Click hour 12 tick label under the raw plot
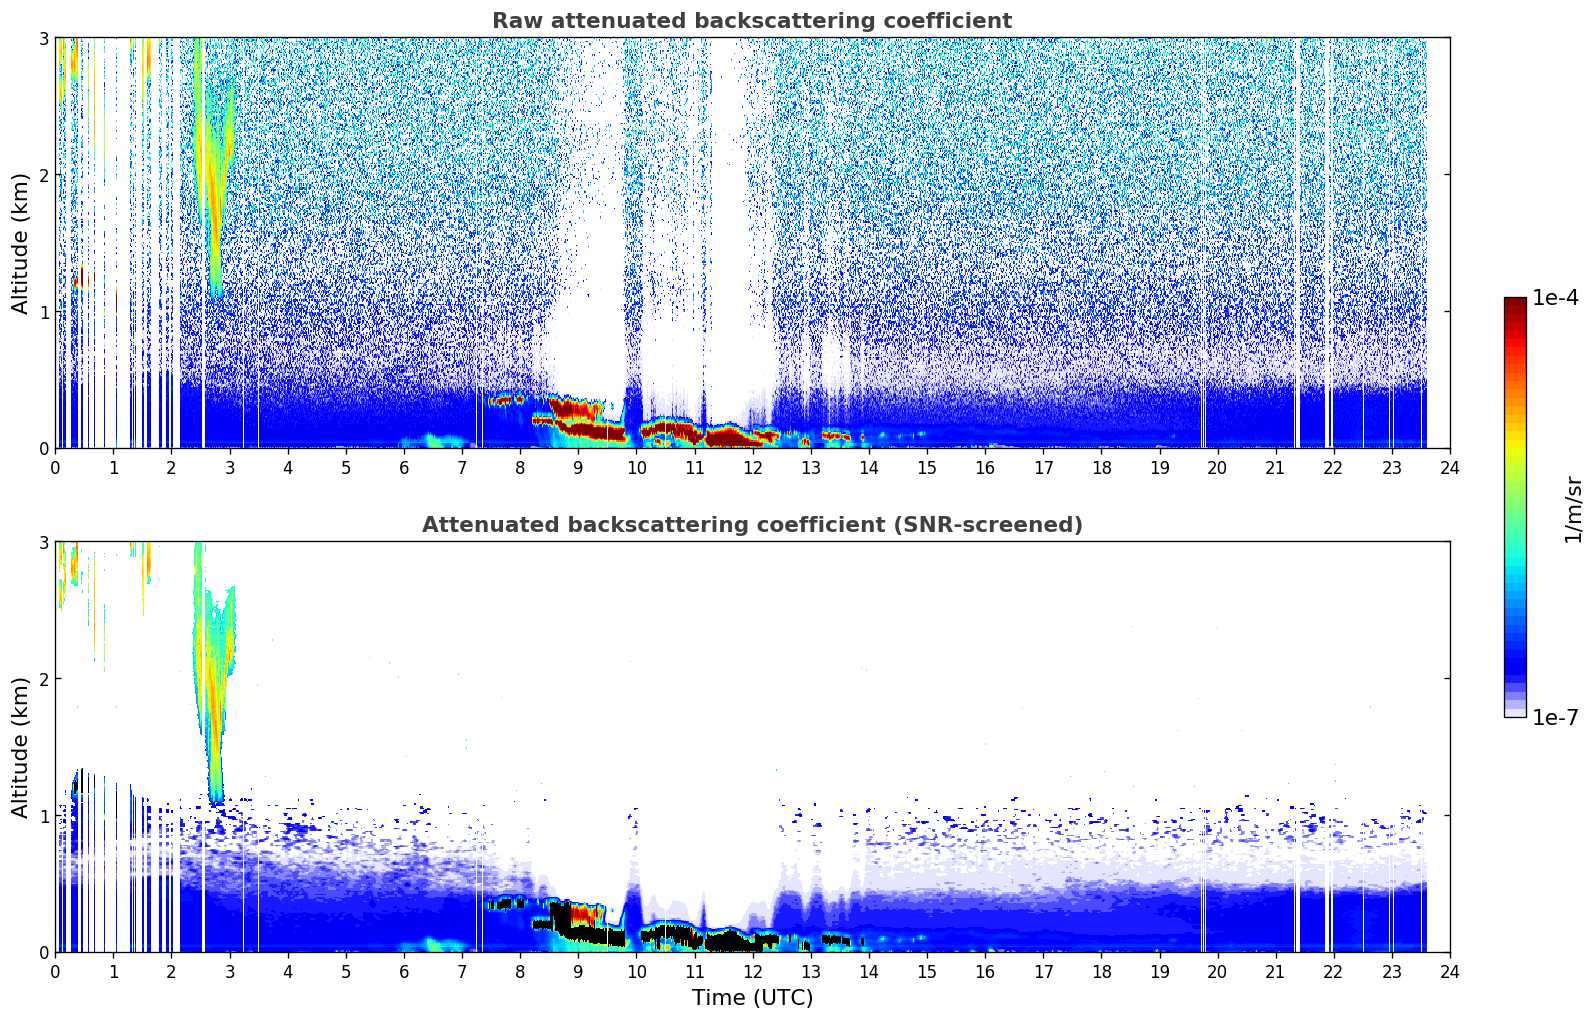 point(752,467)
